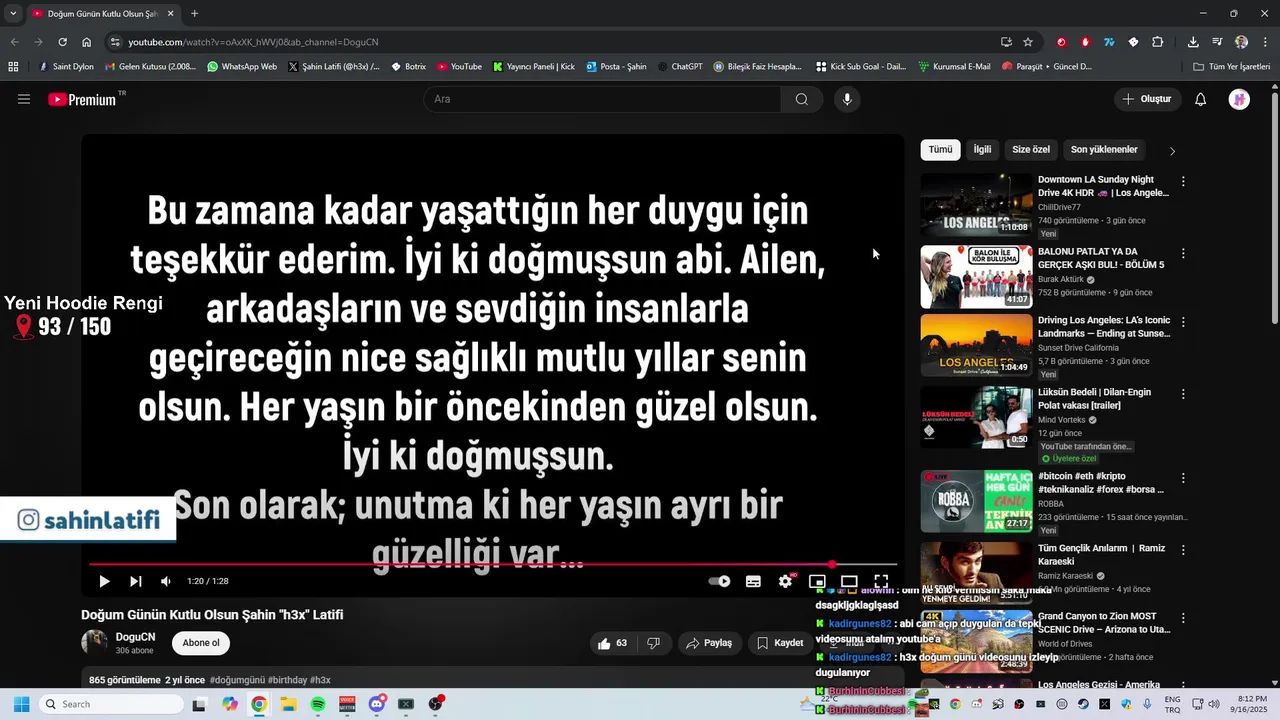Skip to the next video
This screenshot has height=720, width=1280.
pyautogui.click(x=136, y=581)
